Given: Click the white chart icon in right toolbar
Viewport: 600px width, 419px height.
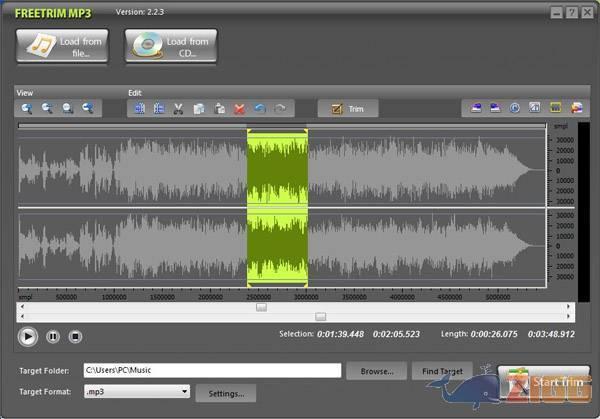Looking at the screenshot, I should [535, 108].
